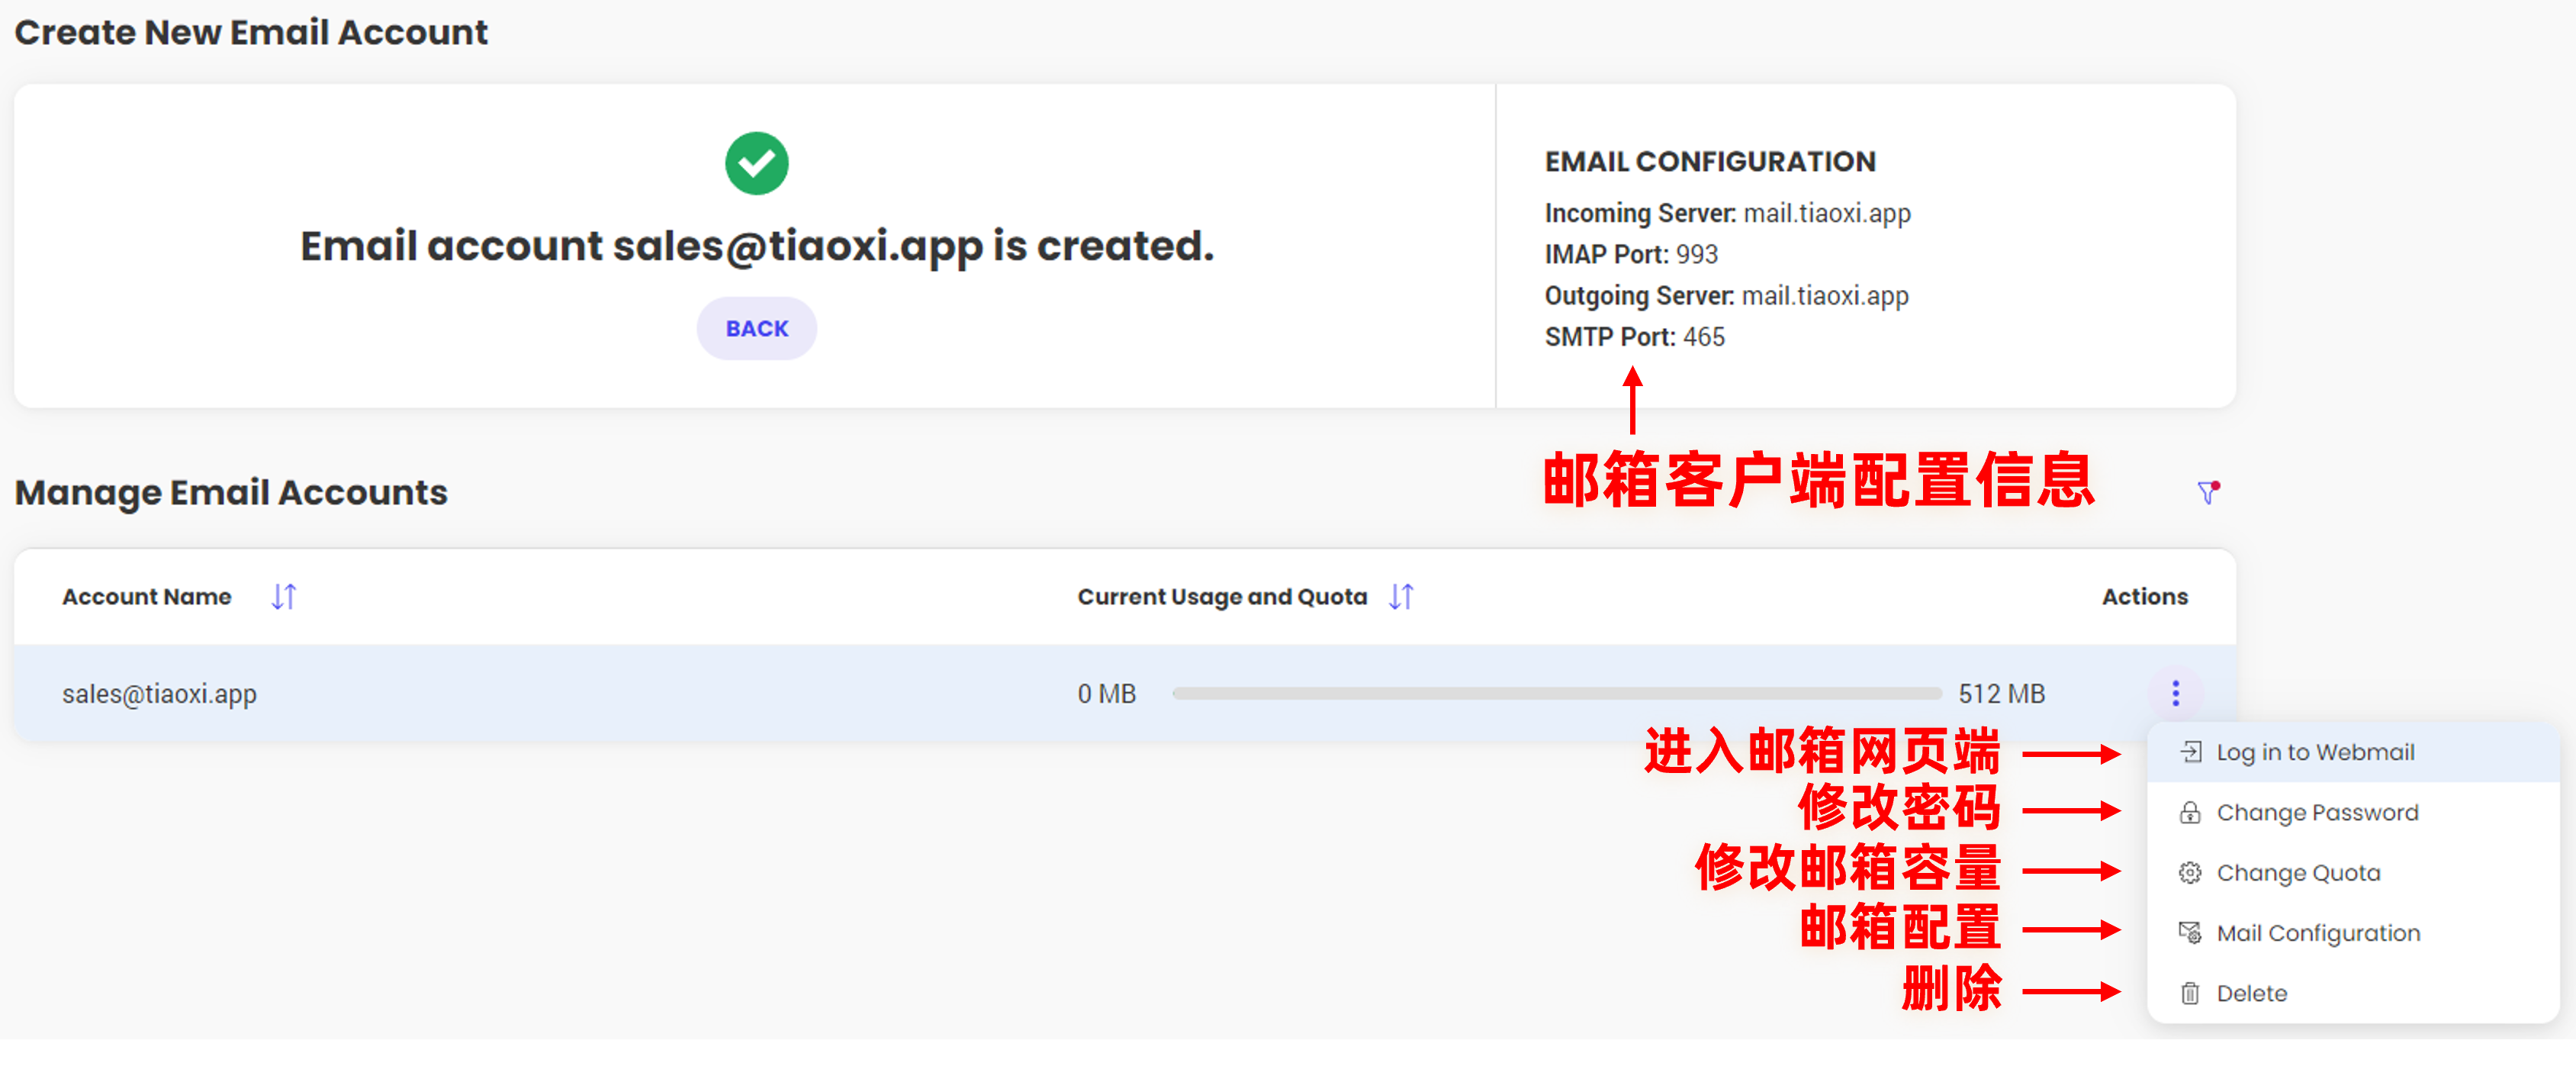Click the envelope icon beside Mail Configuration
The height and width of the screenshot is (1079, 2576).
click(x=2189, y=932)
